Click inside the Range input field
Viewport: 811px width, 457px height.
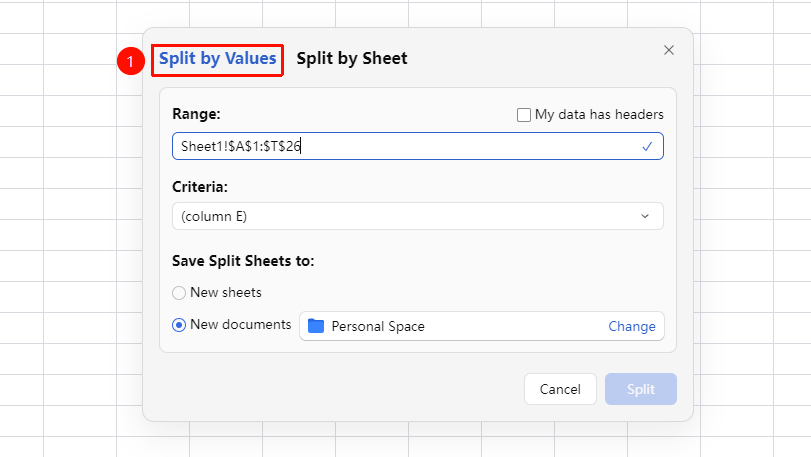click(x=417, y=146)
